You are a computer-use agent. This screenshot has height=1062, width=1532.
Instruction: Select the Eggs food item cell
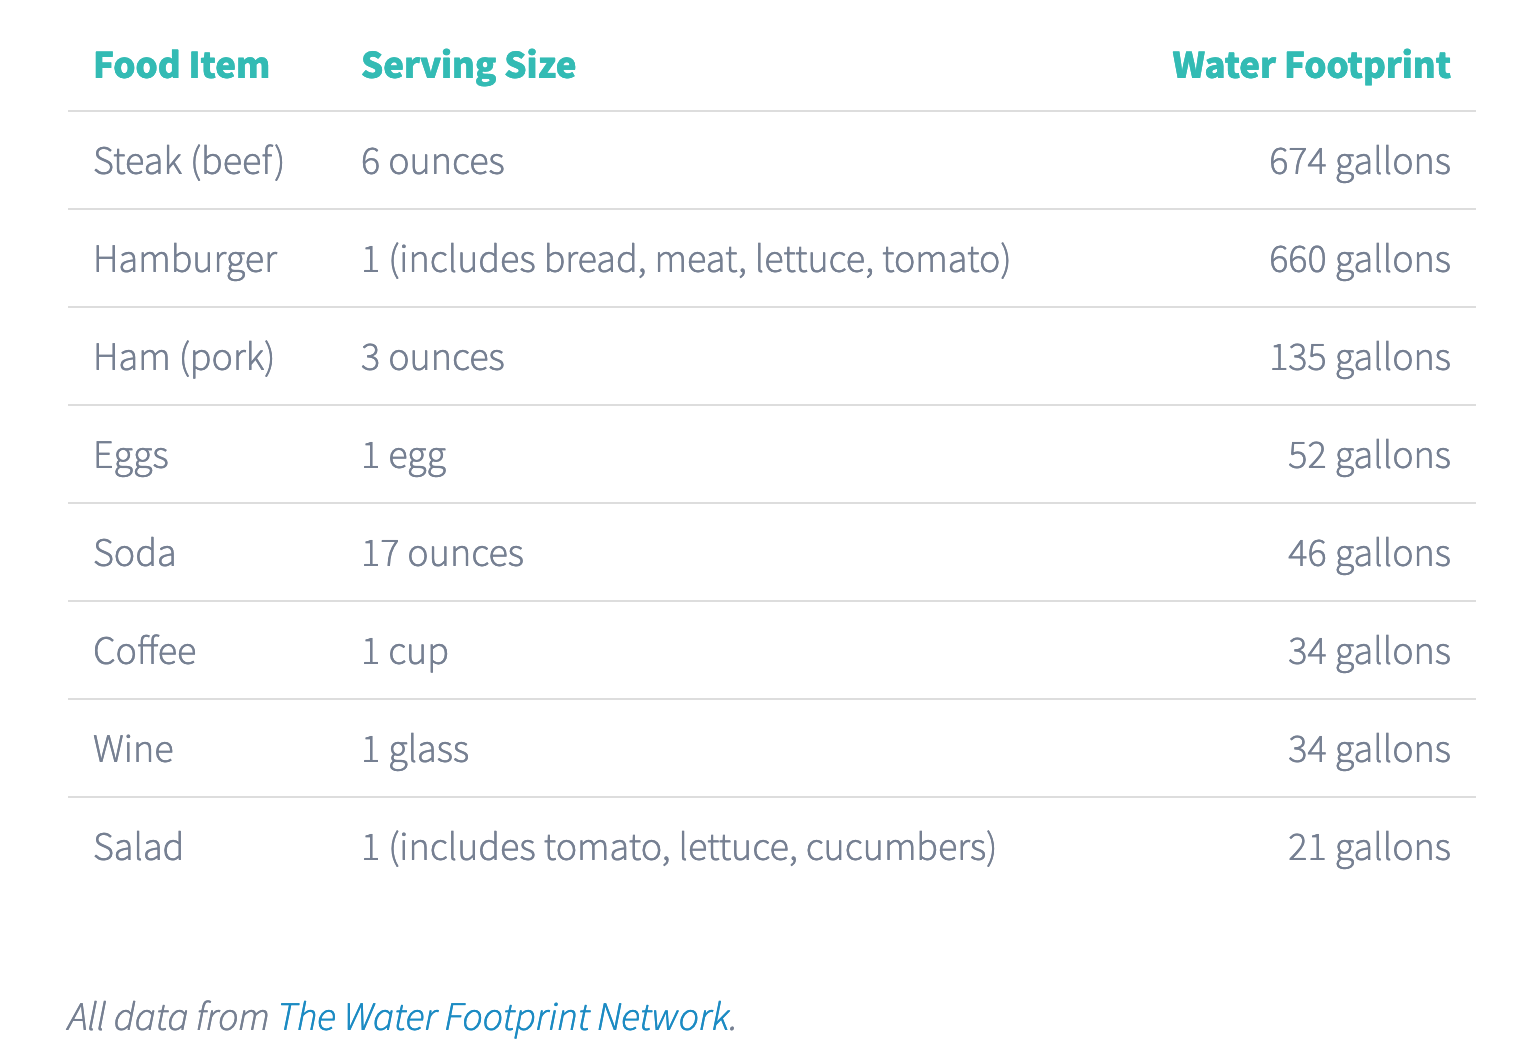pyautogui.click(x=131, y=455)
